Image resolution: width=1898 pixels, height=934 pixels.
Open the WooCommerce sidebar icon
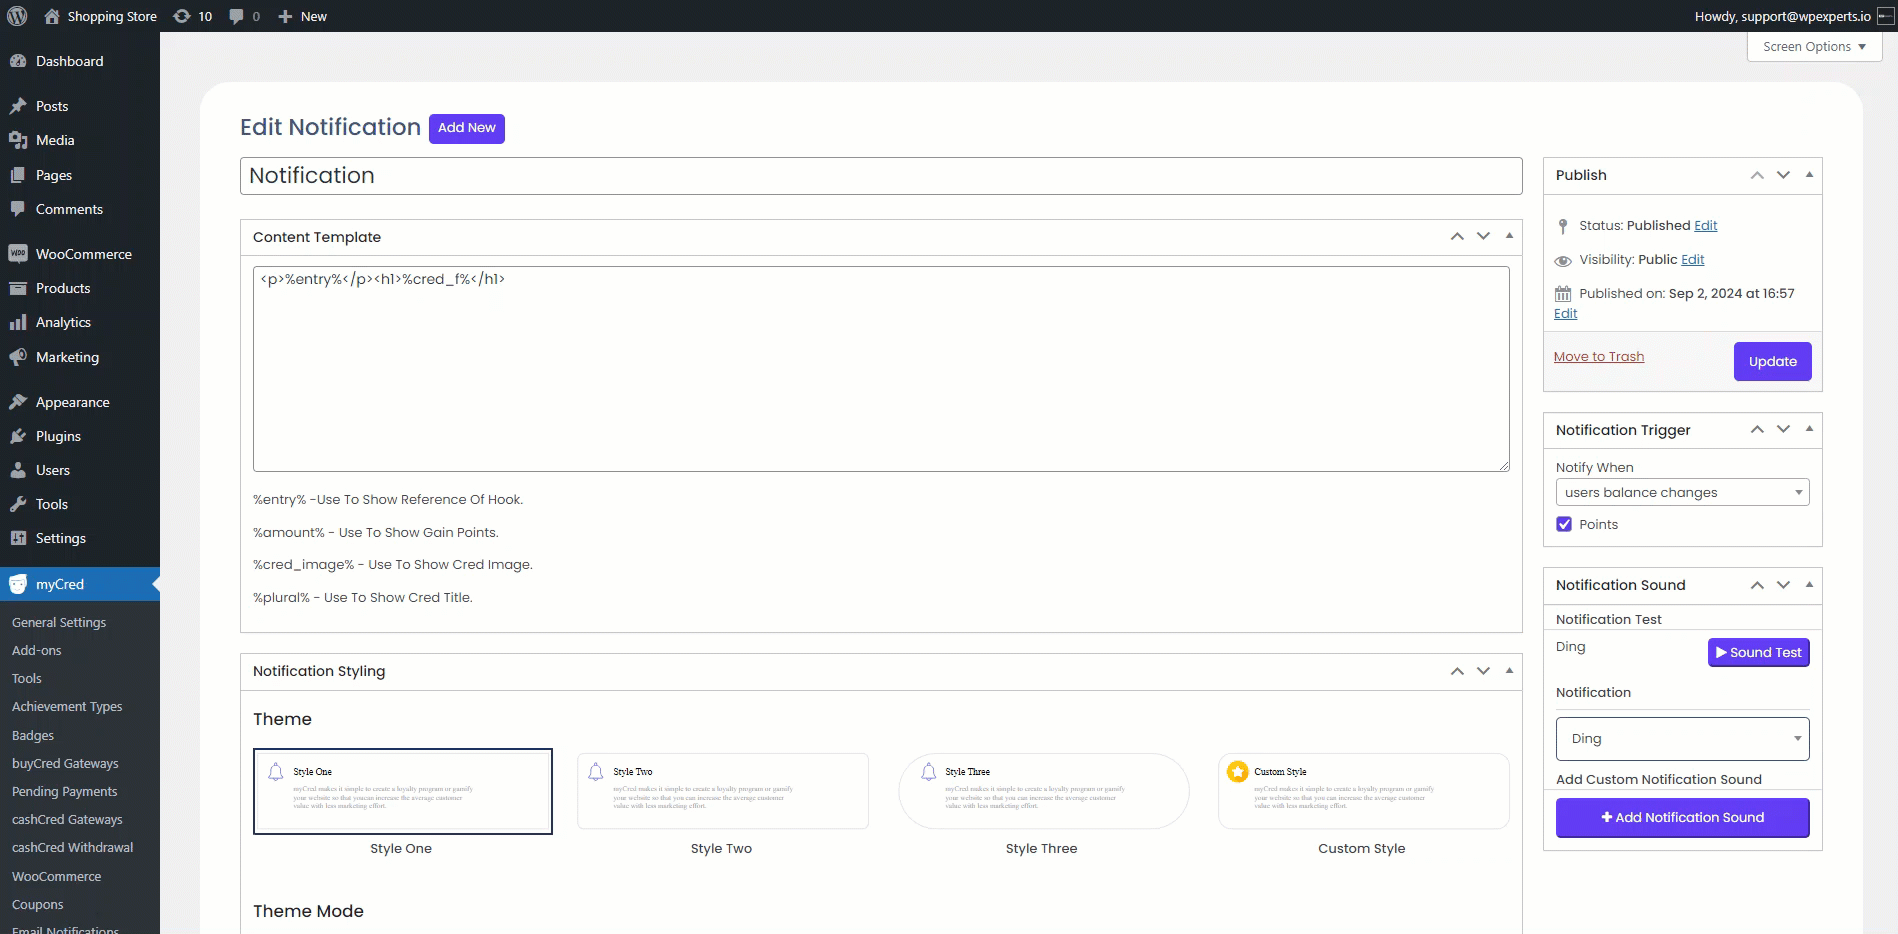[x=18, y=254]
